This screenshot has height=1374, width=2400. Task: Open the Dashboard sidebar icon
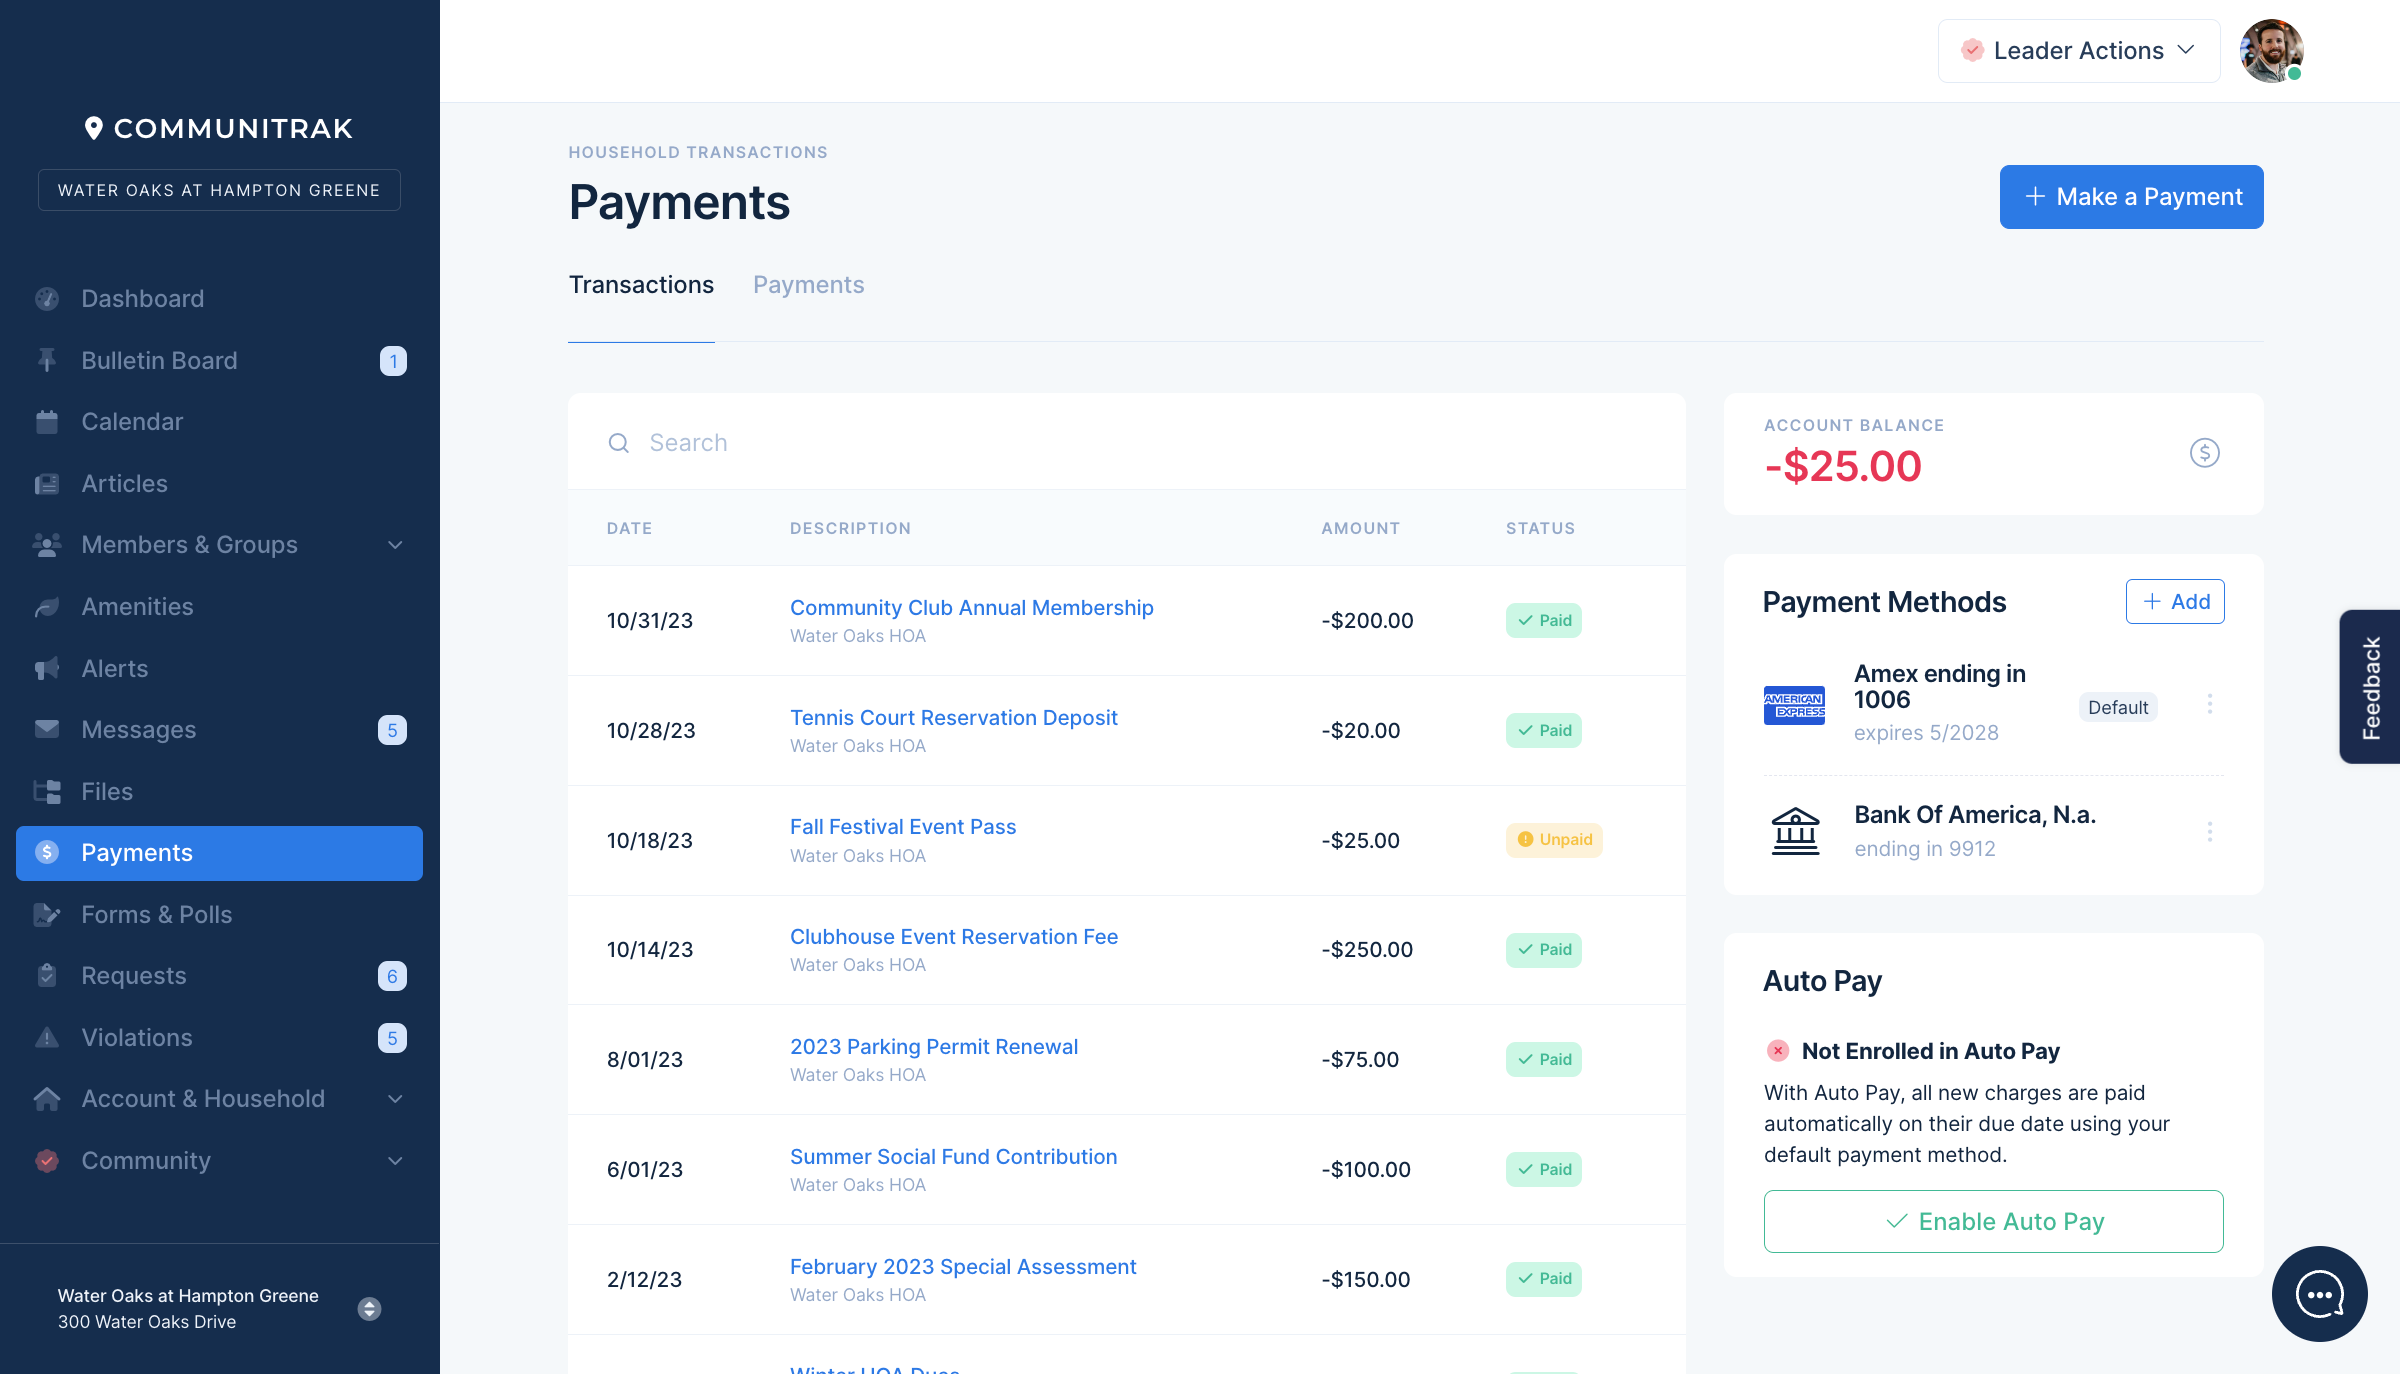tap(47, 298)
